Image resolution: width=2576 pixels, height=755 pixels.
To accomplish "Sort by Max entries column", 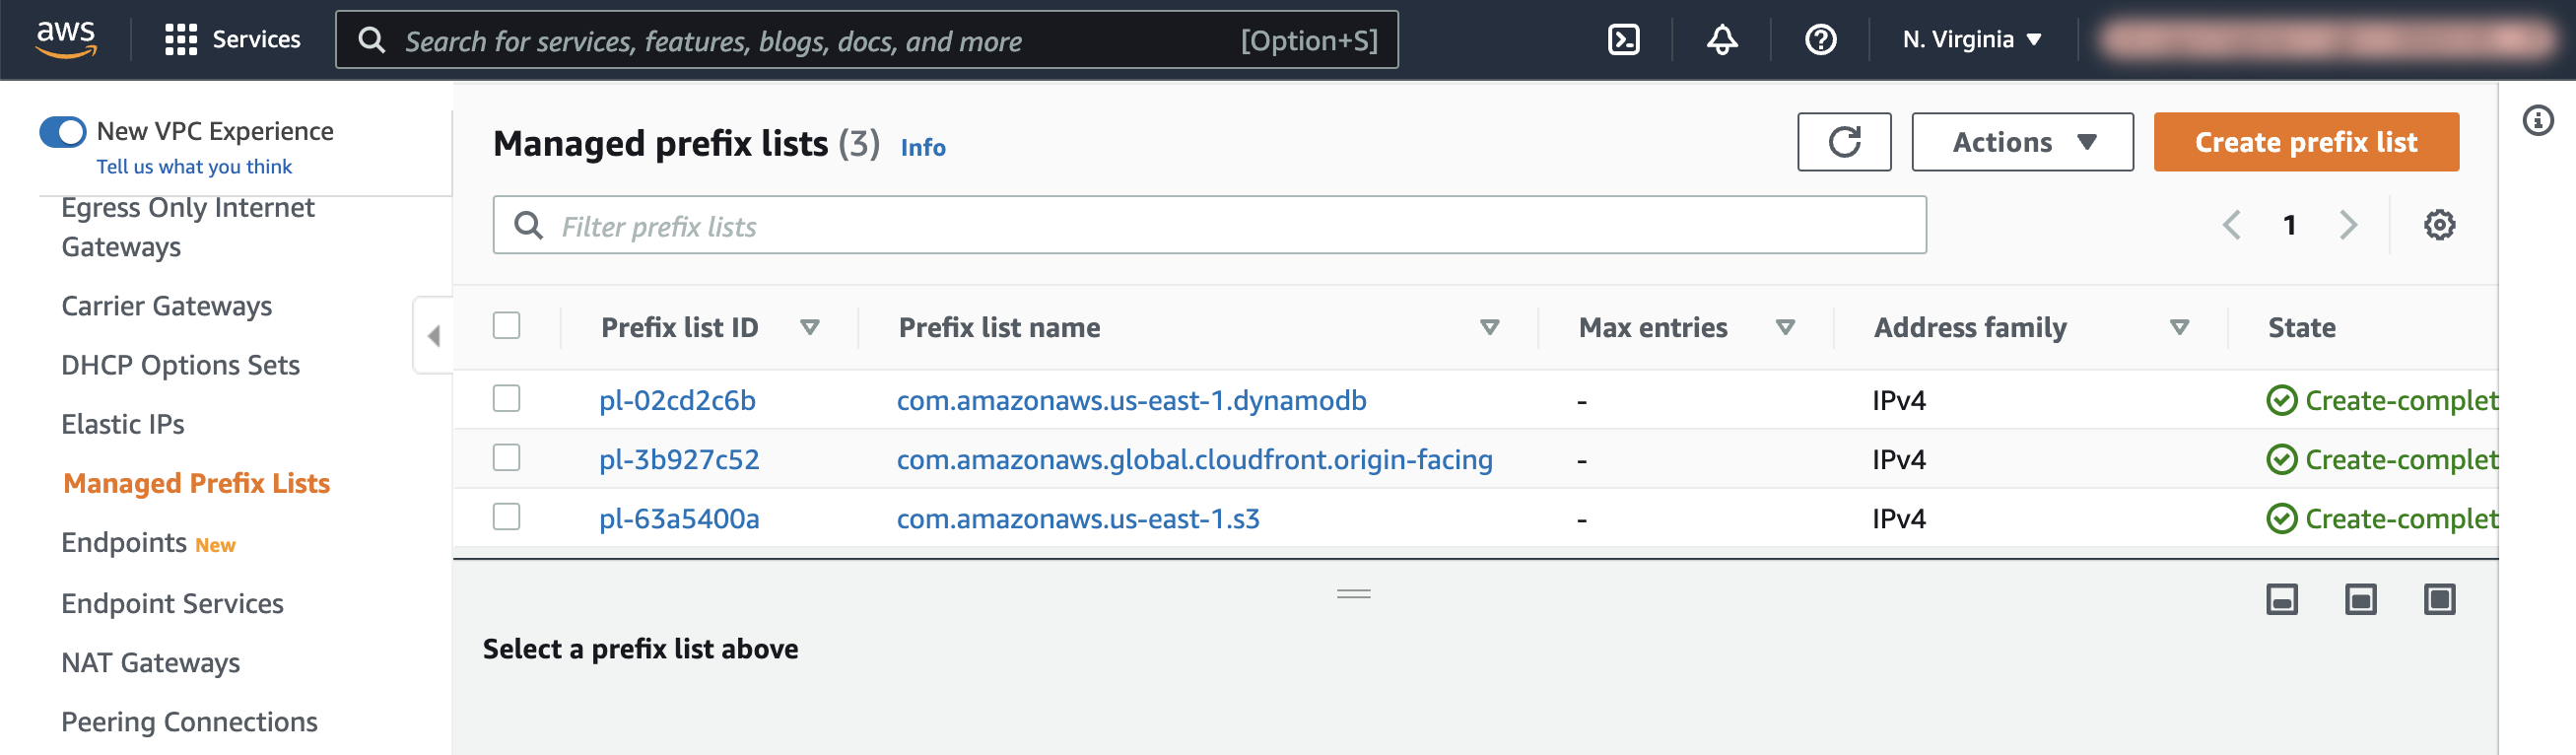I will 1784,327.
